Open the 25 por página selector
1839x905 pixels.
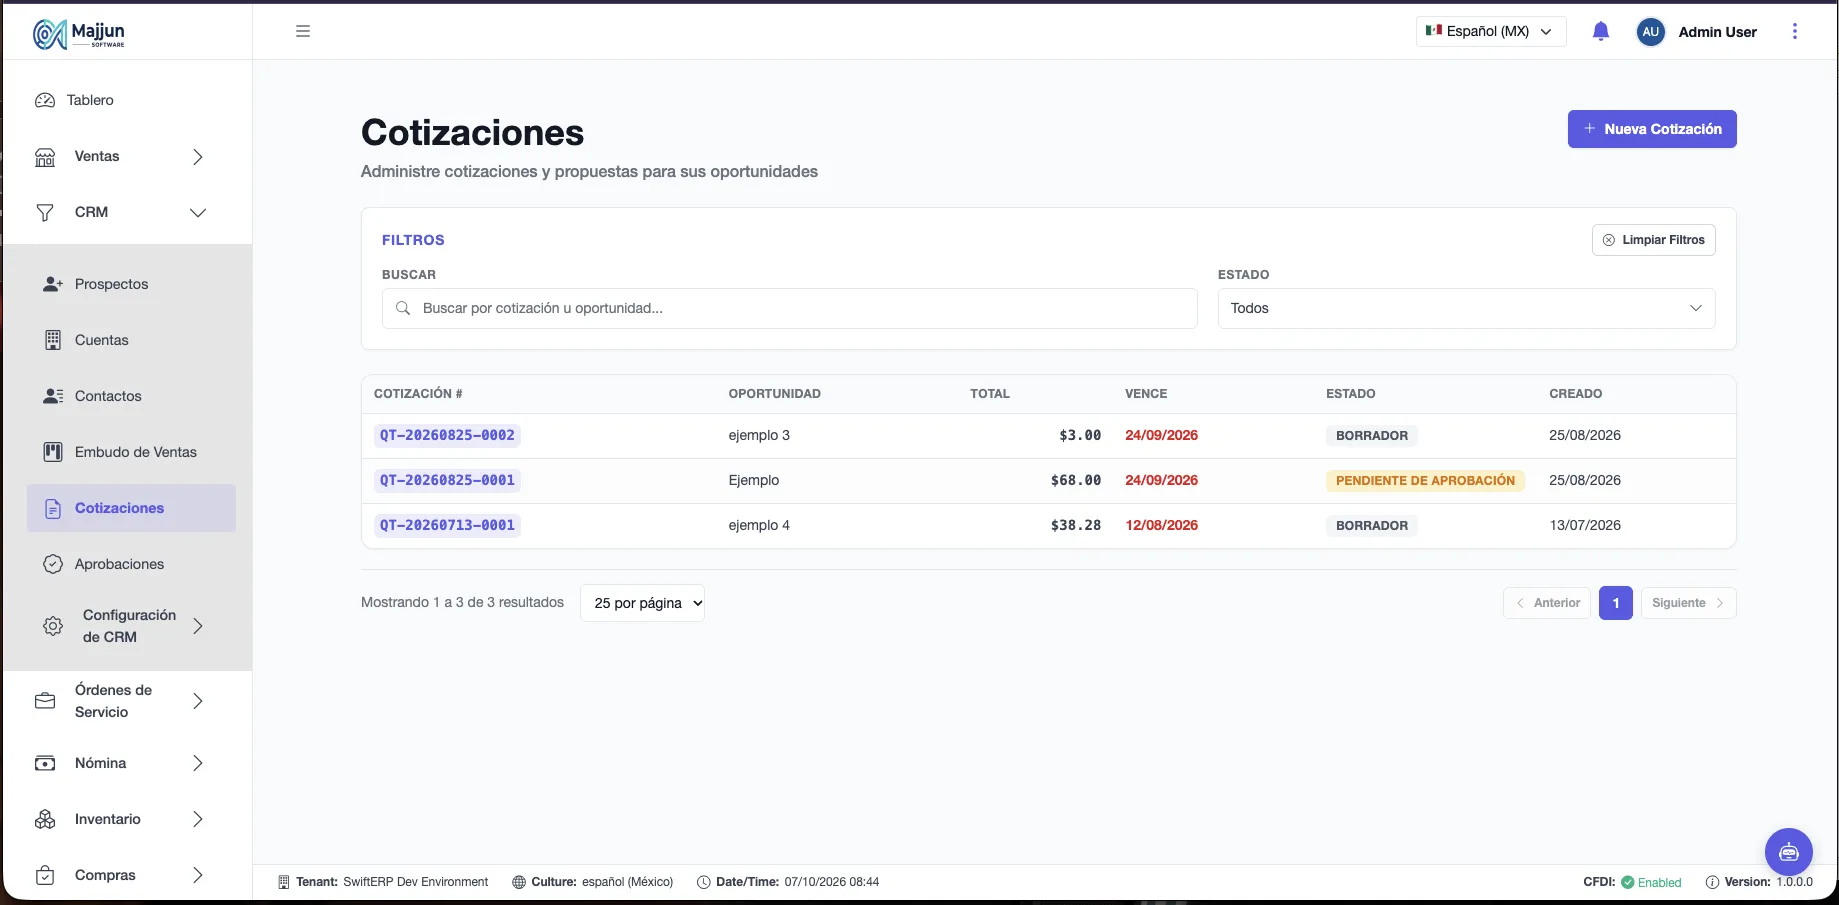pyautogui.click(x=642, y=603)
